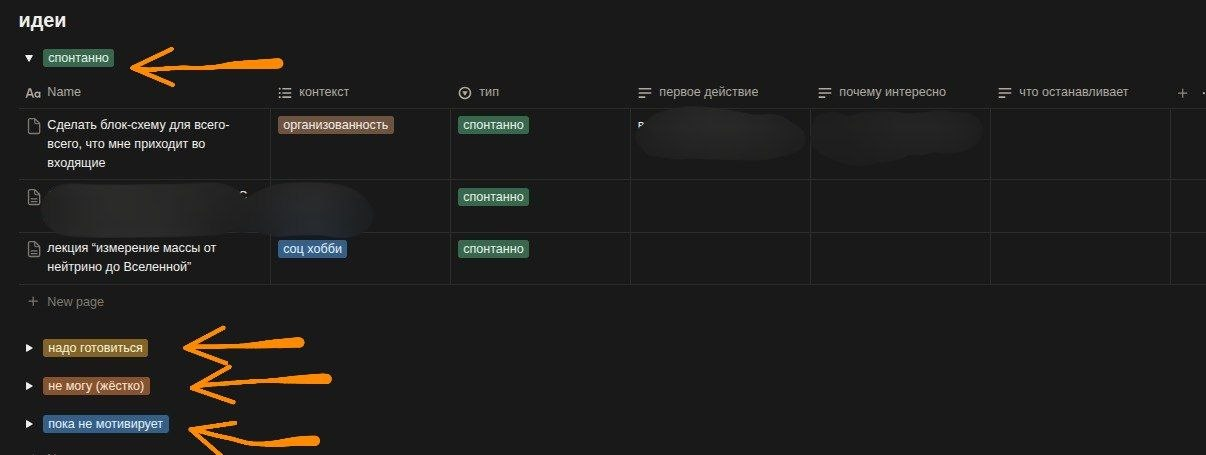
Task: Click the text icon beside первое действие
Action: (x=645, y=93)
